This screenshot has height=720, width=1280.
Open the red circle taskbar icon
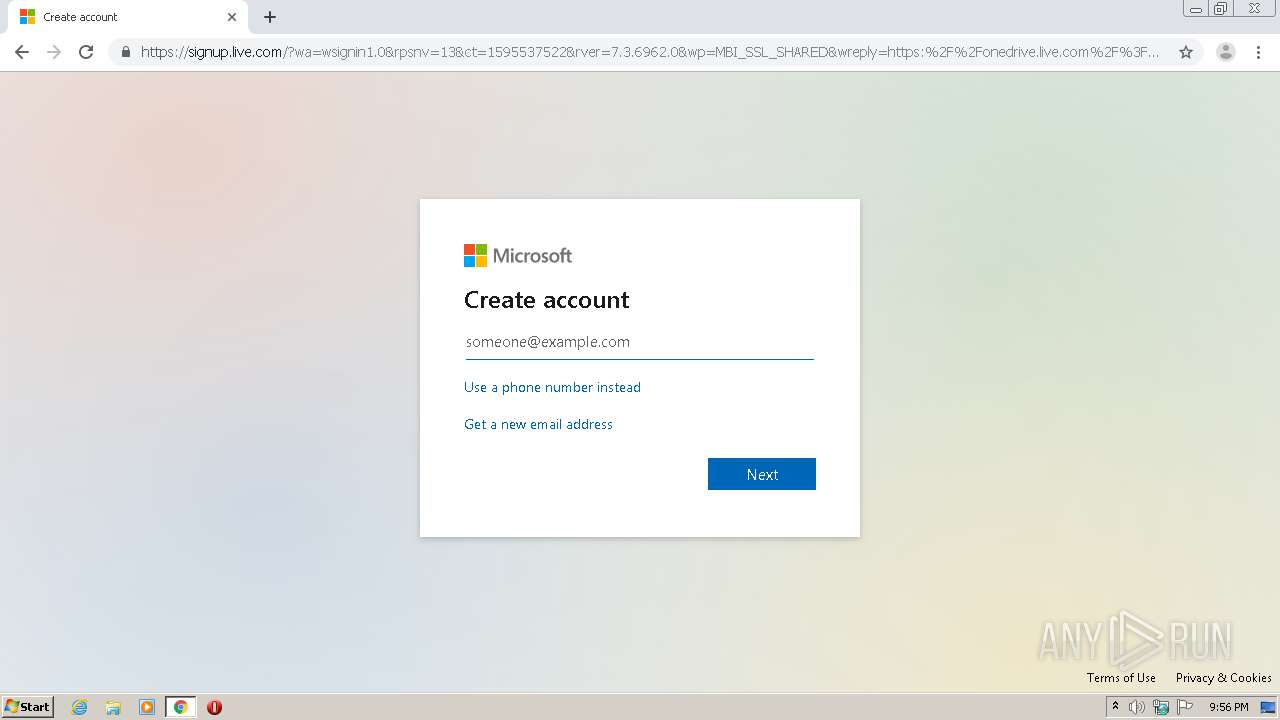coord(214,707)
